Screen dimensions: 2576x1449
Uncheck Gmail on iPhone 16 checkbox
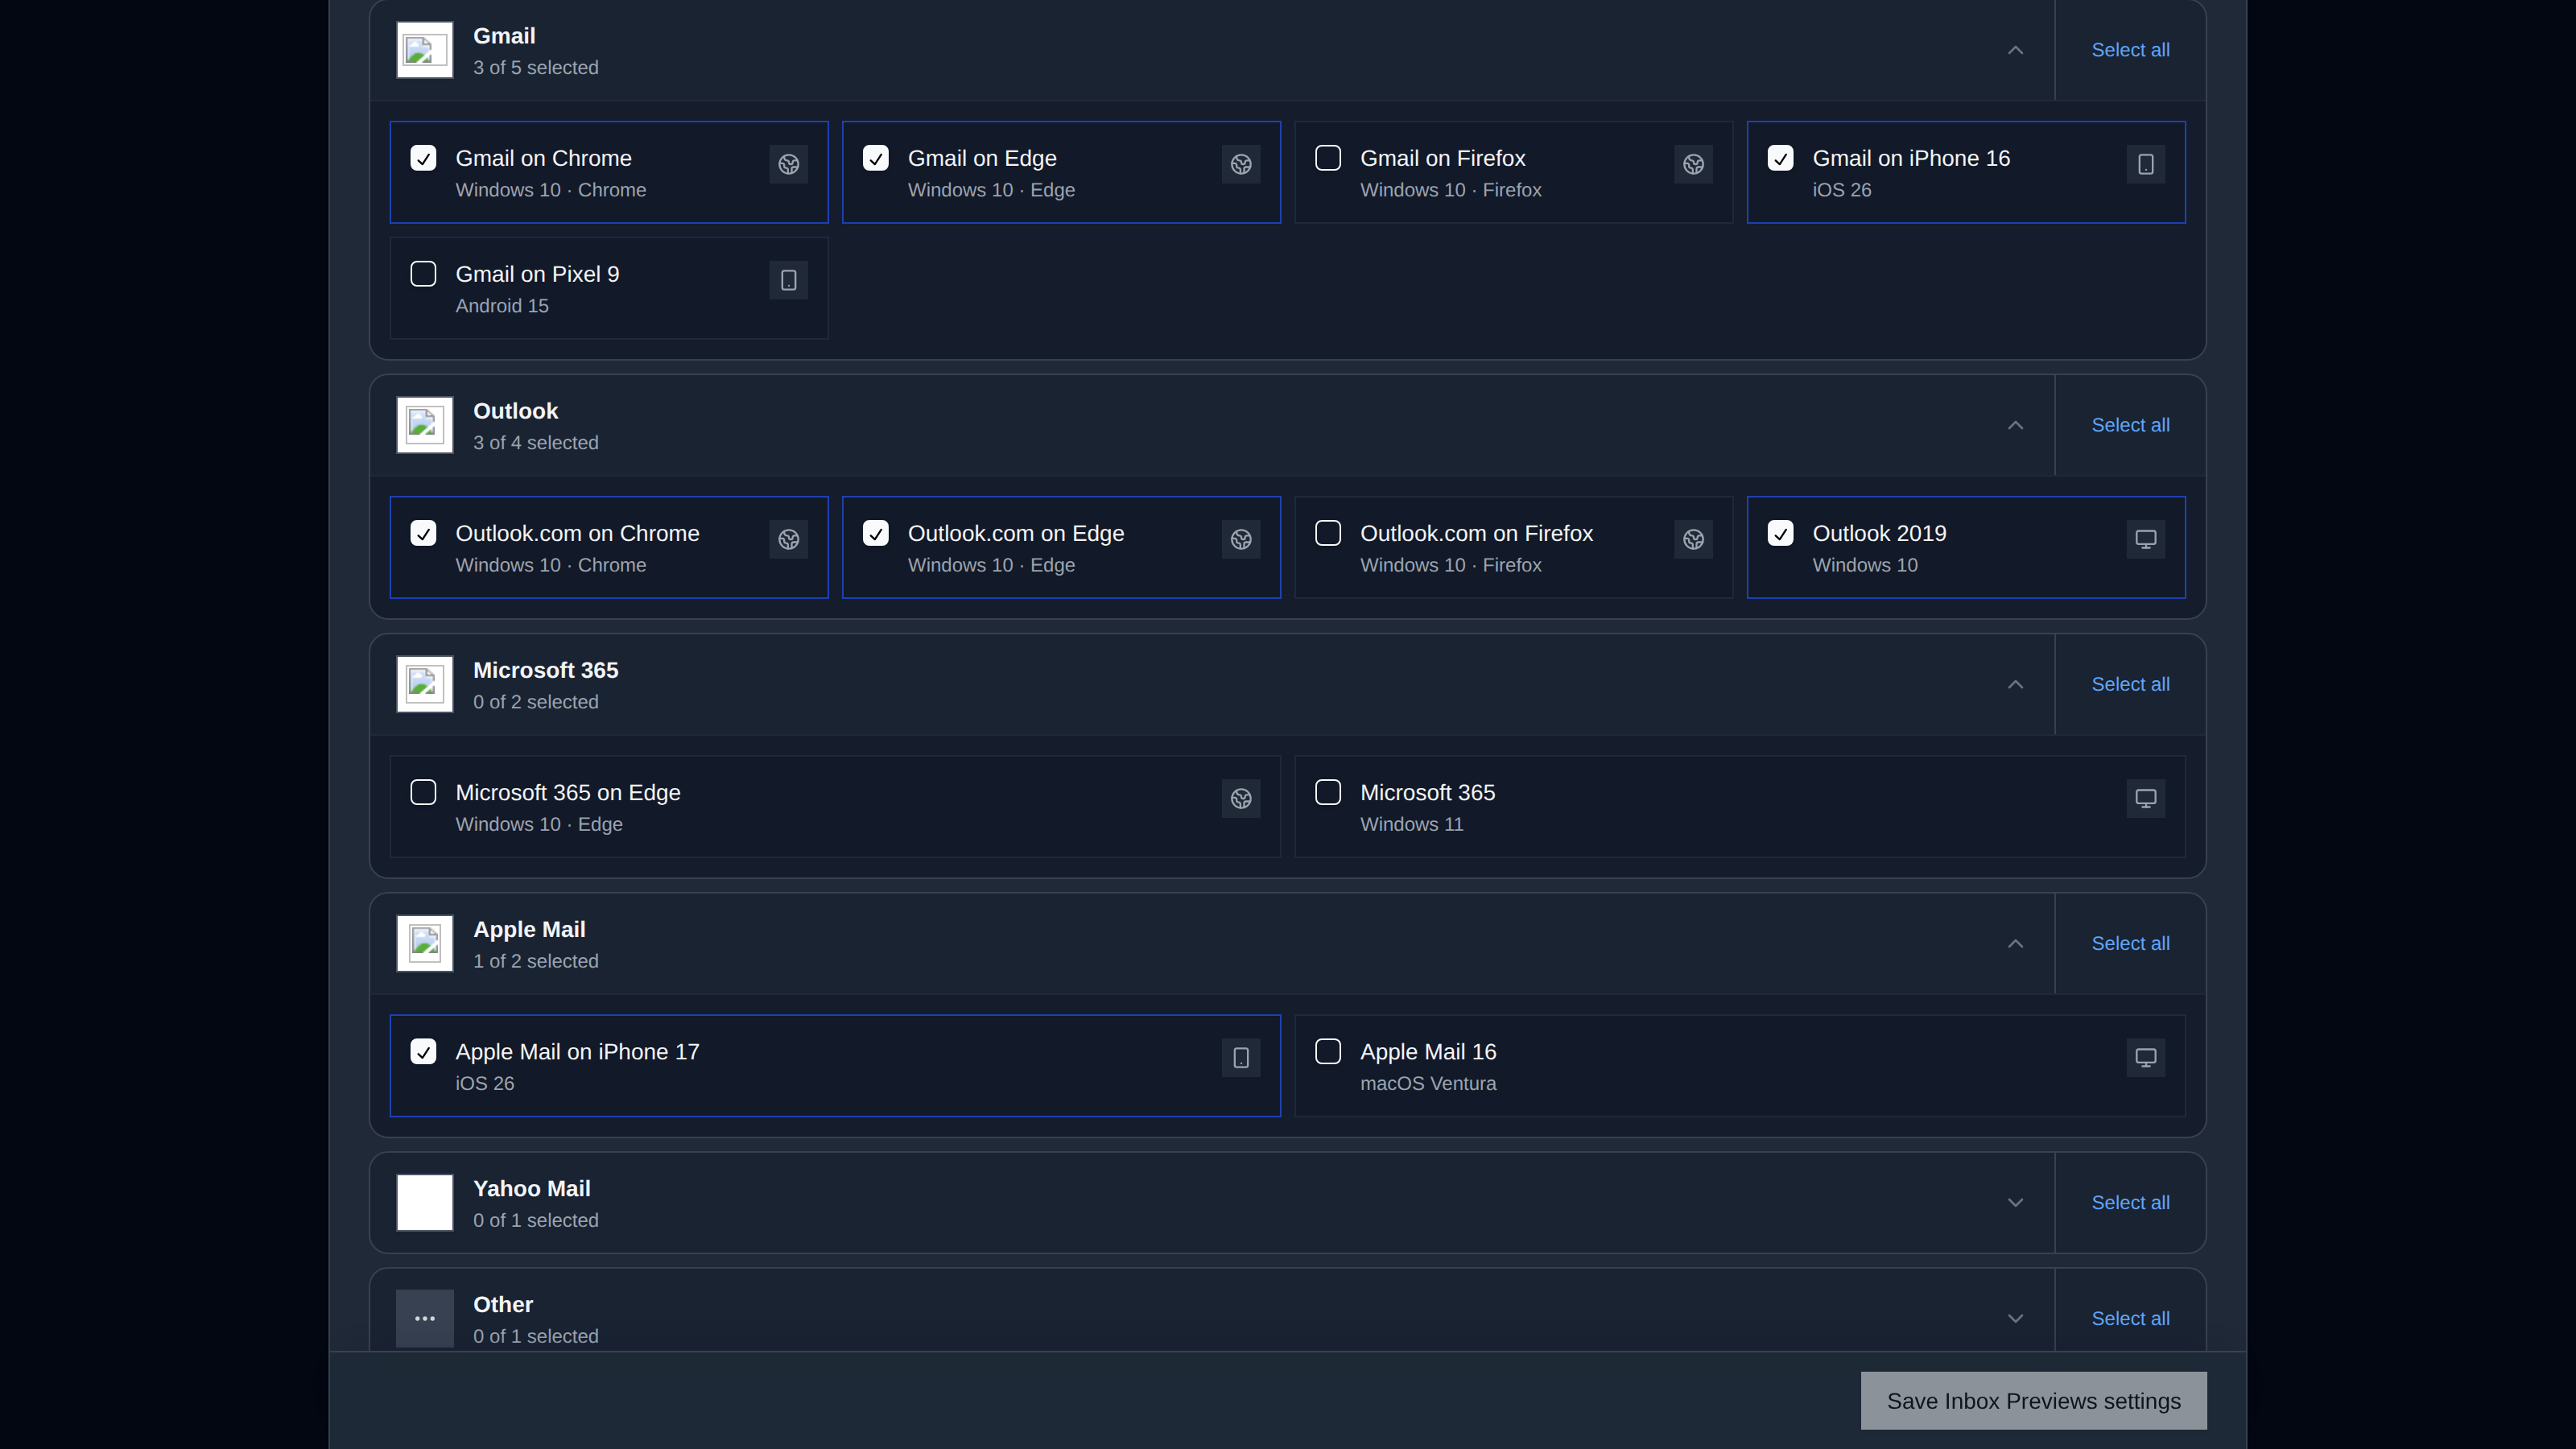[1780, 158]
